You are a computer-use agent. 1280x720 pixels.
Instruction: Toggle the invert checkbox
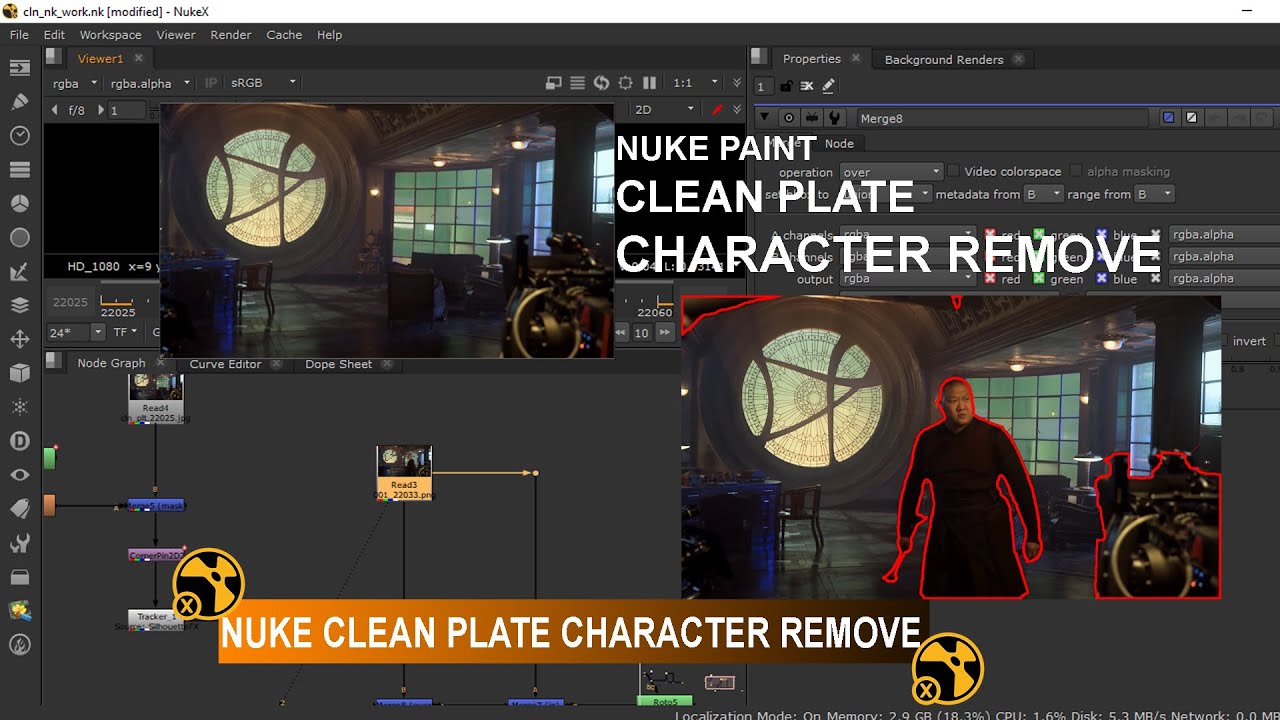pyautogui.click(x=1225, y=341)
